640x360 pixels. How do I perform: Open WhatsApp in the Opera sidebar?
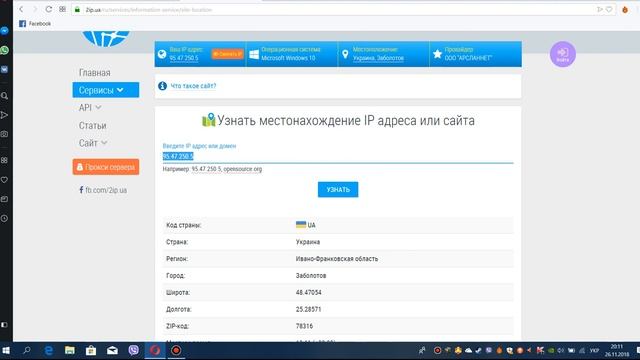point(4,50)
